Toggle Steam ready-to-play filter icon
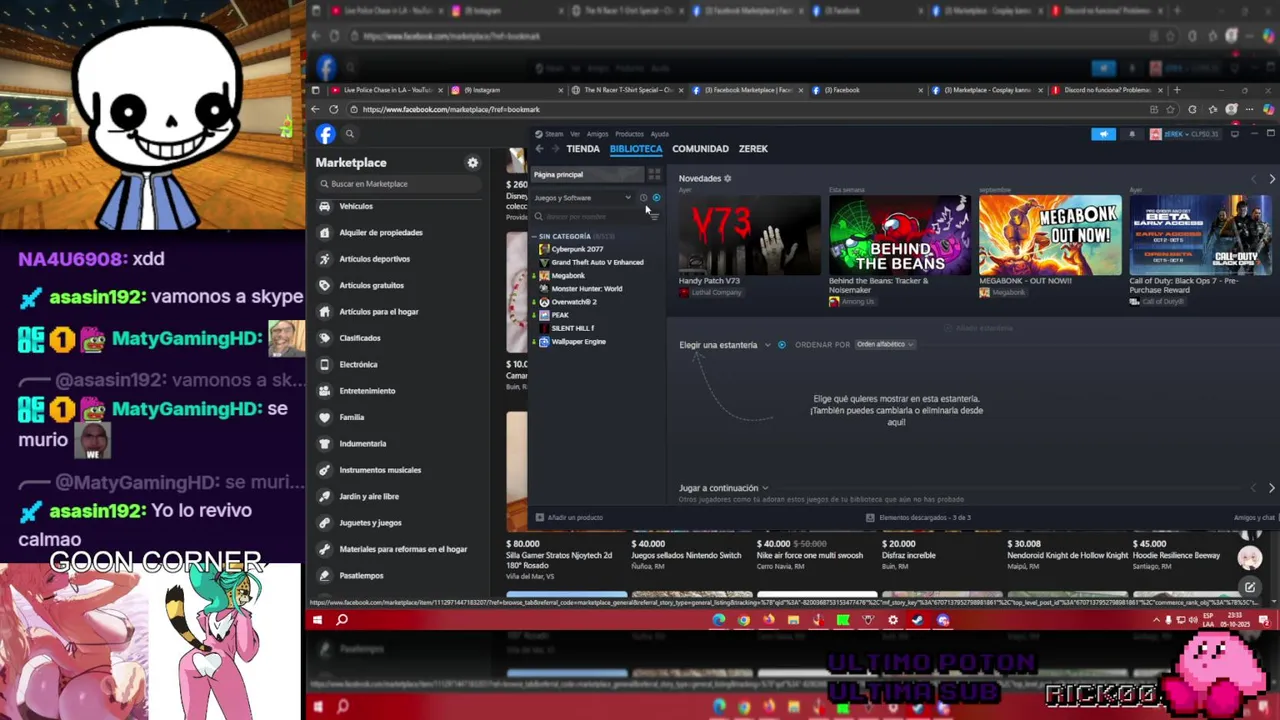1280x720 pixels. [x=656, y=198]
